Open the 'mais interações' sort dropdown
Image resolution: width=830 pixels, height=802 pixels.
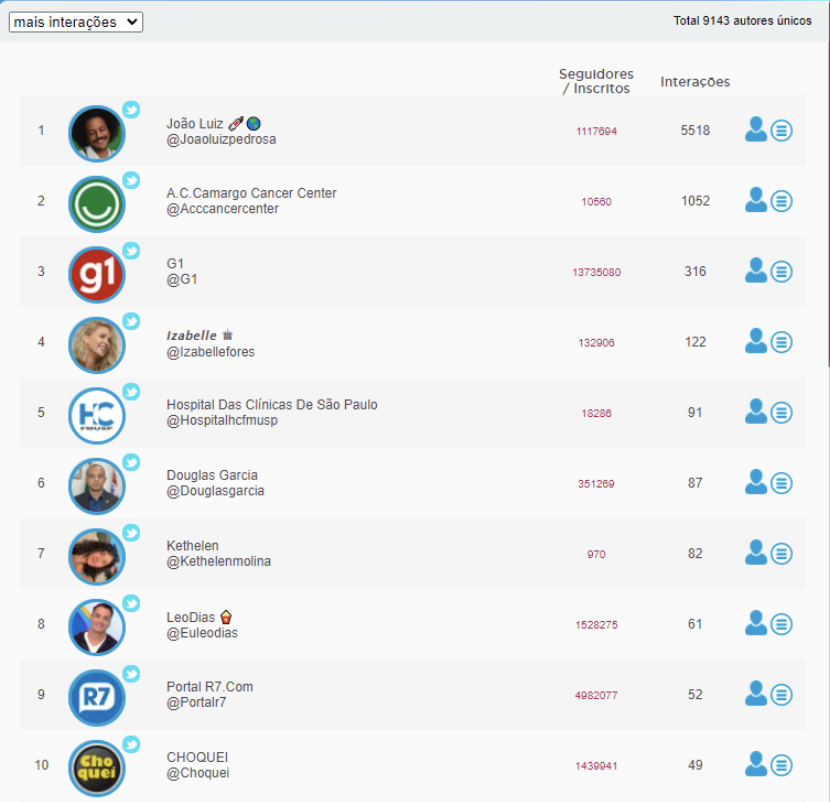tap(76, 22)
